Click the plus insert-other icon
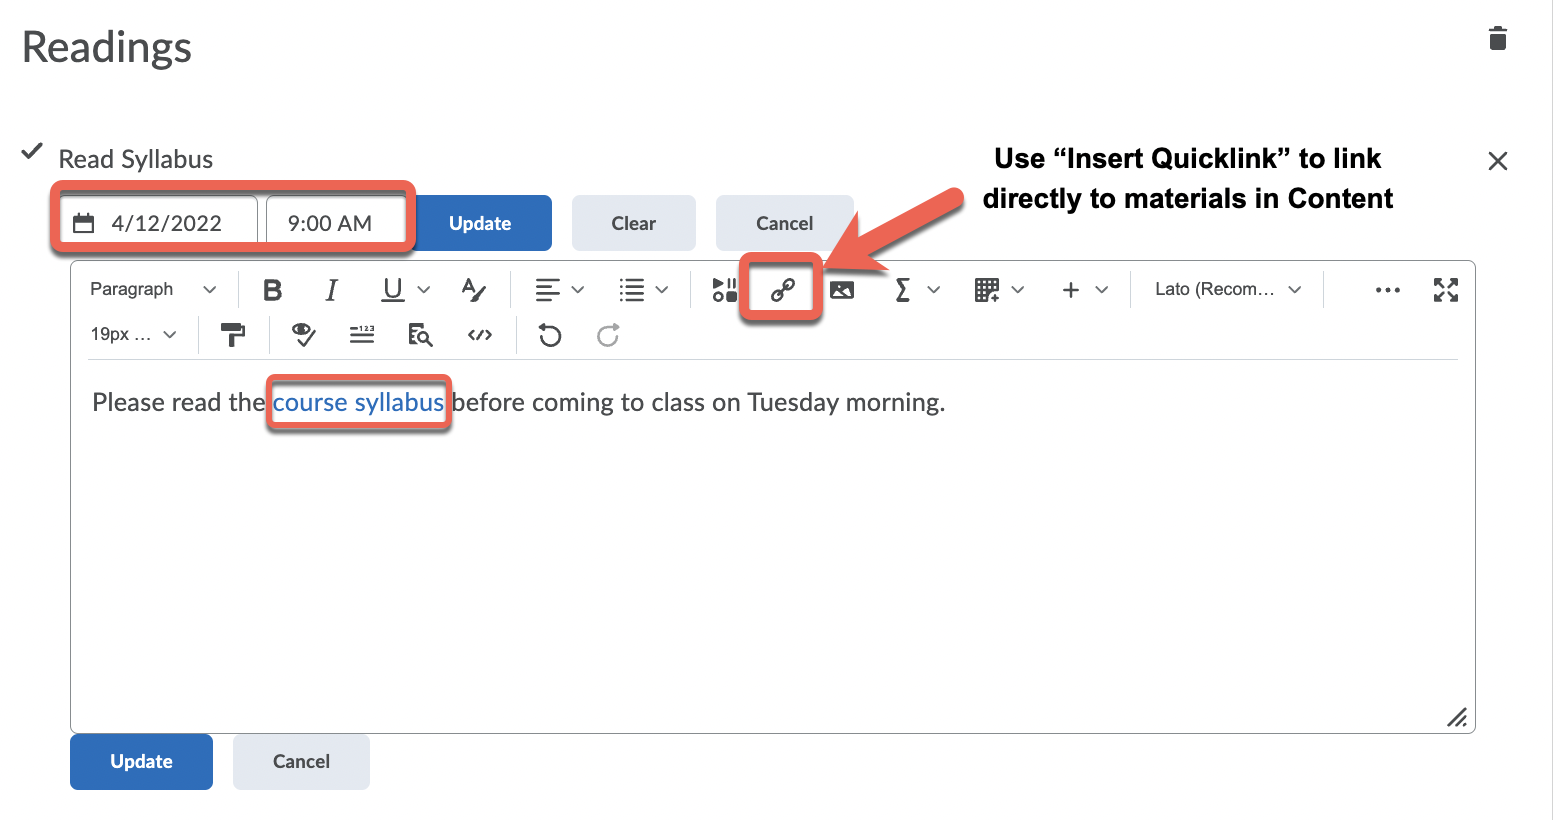1560x820 pixels. (x=1071, y=290)
